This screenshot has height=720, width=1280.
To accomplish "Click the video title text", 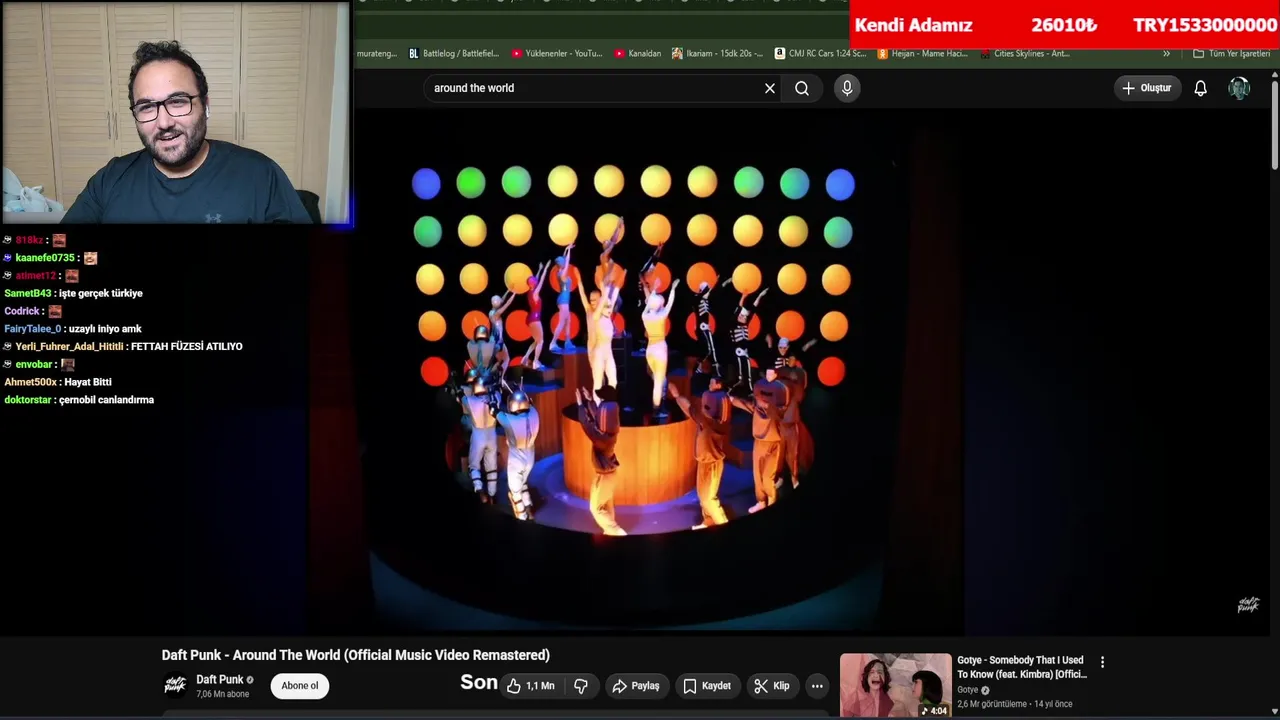I will [356, 655].
